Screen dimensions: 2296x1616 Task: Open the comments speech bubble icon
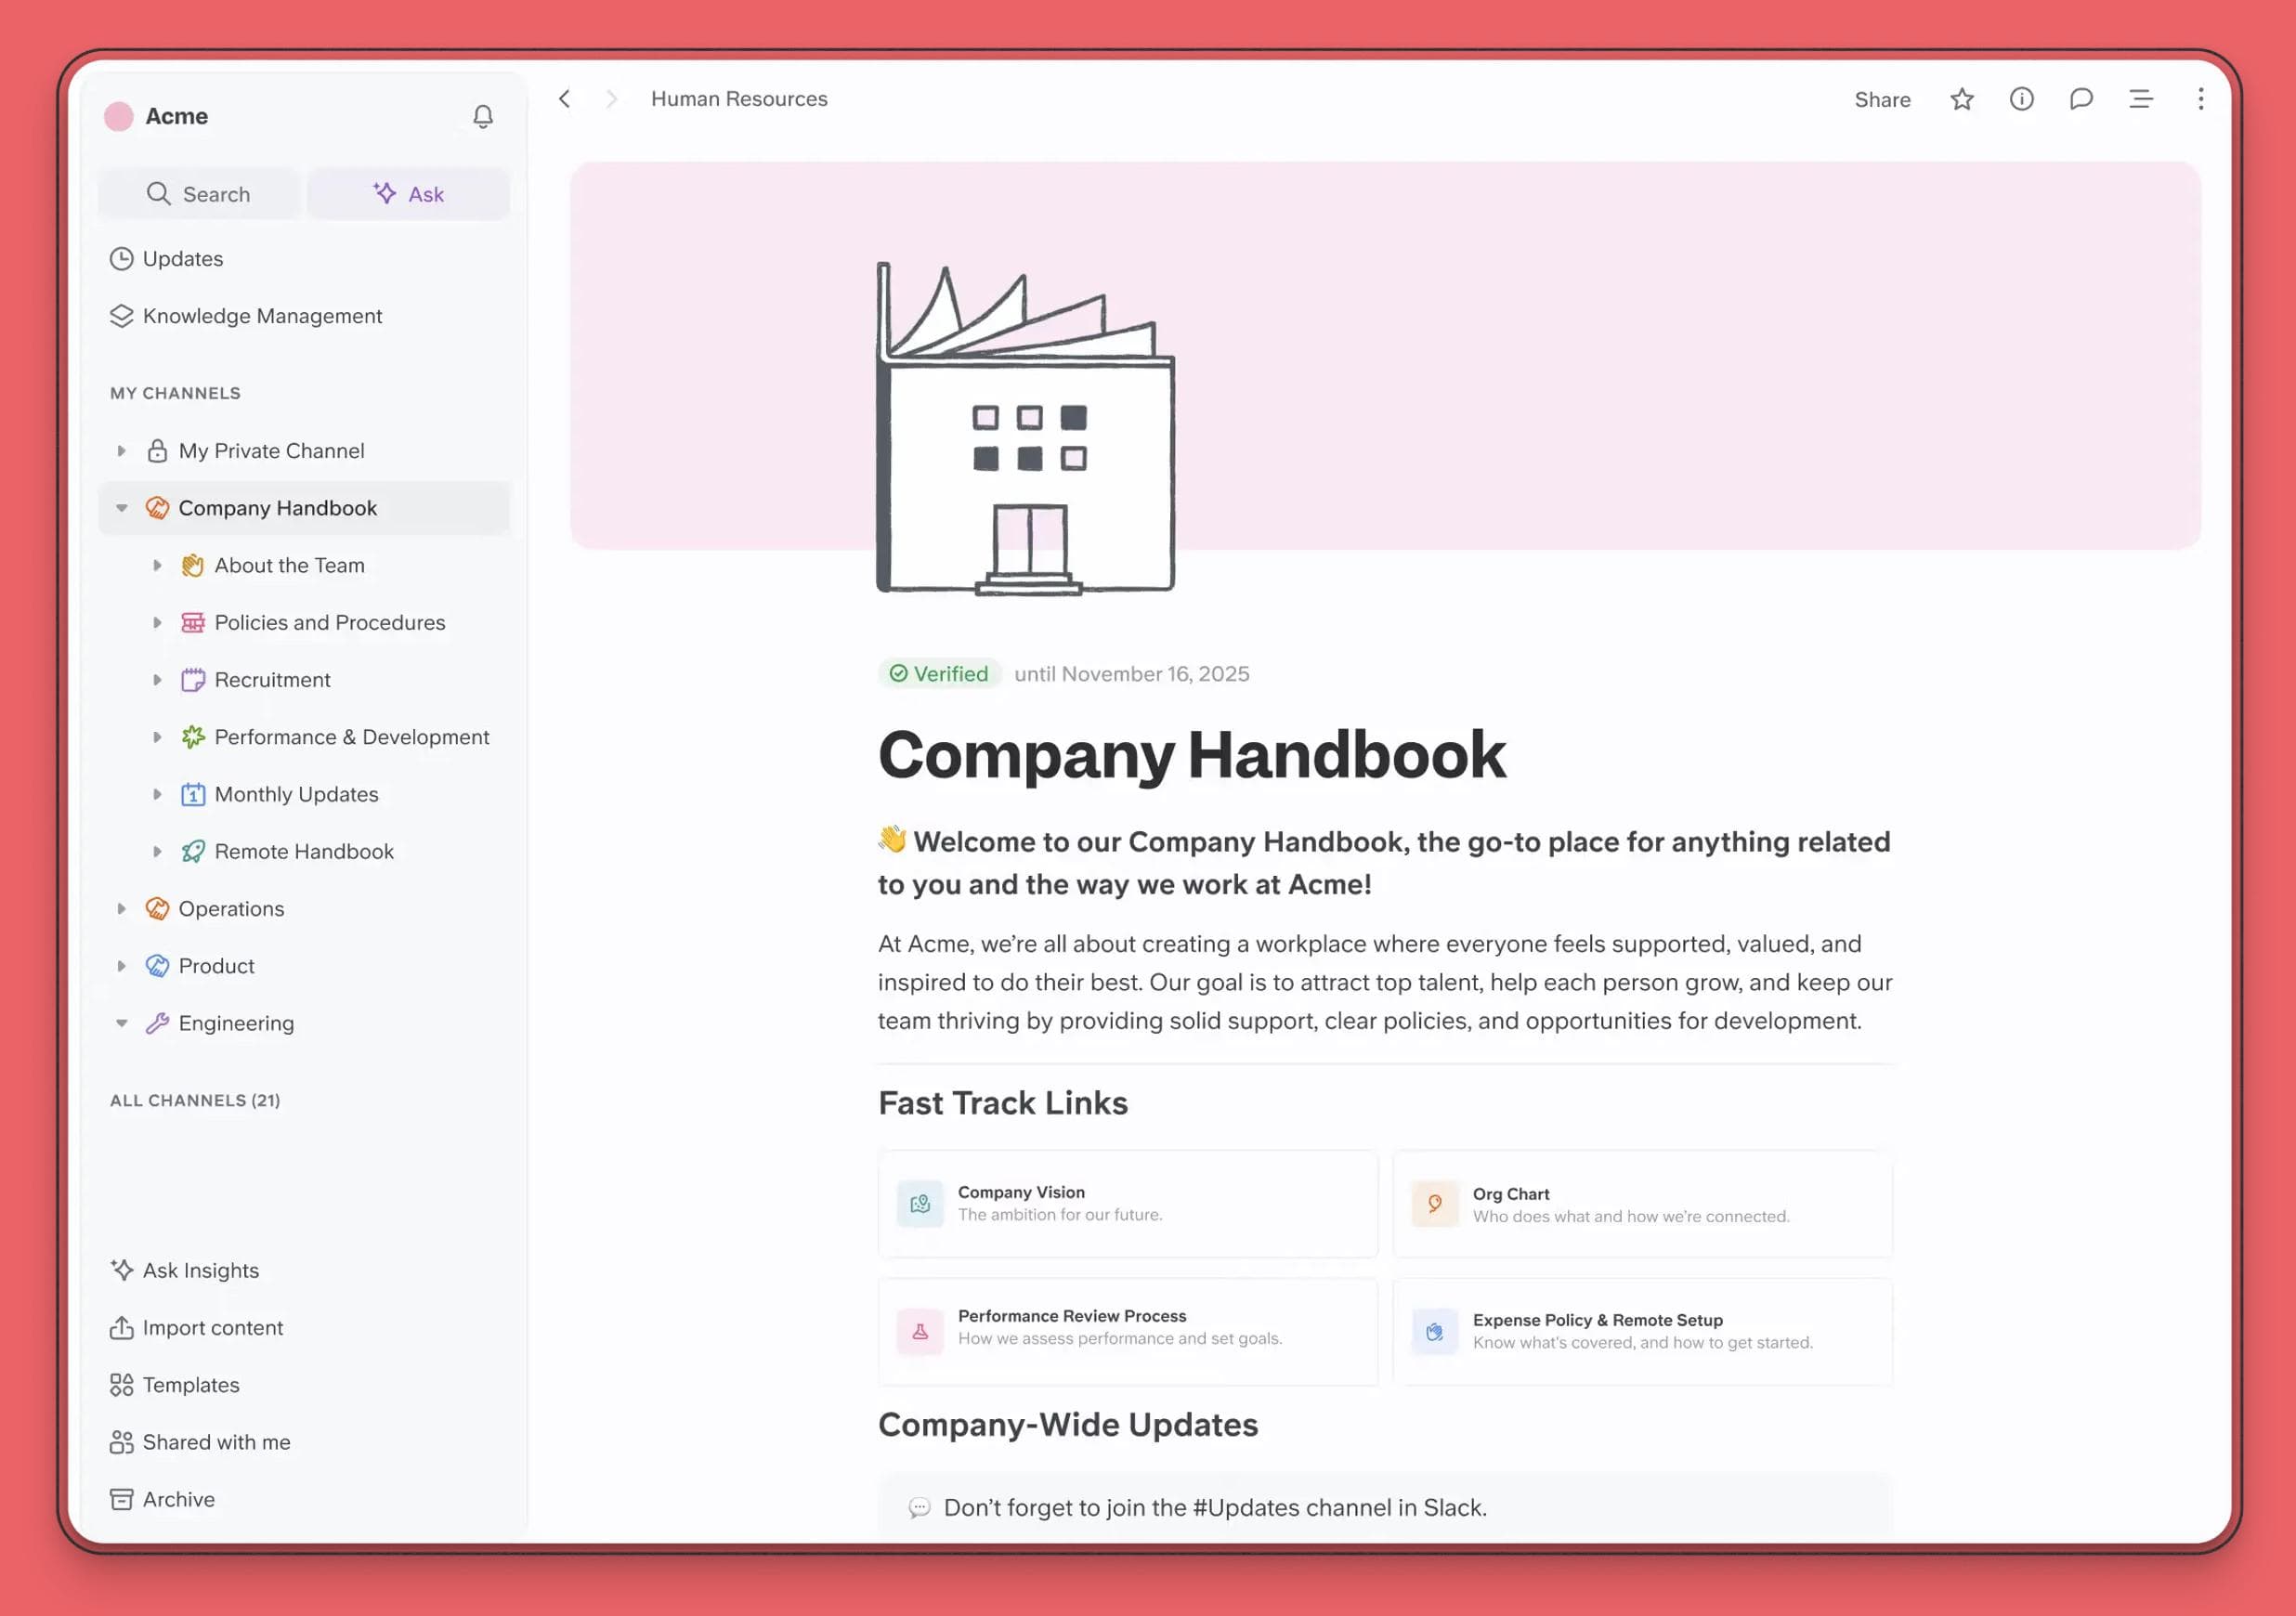(x=2081, y=99)
